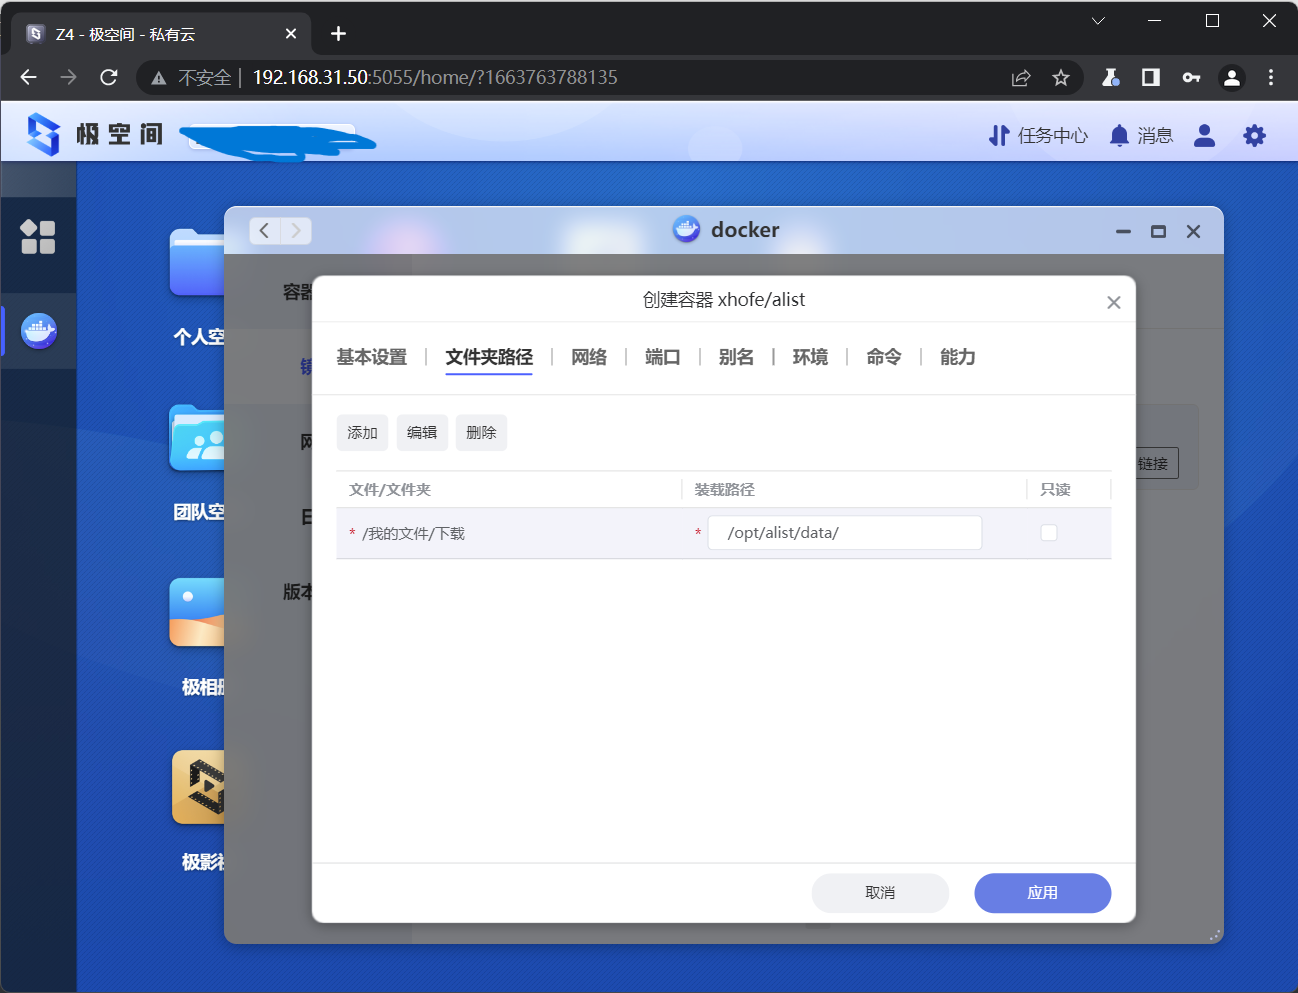
Task: Open the Chrome profile avatar
Action: point(1232,77)
